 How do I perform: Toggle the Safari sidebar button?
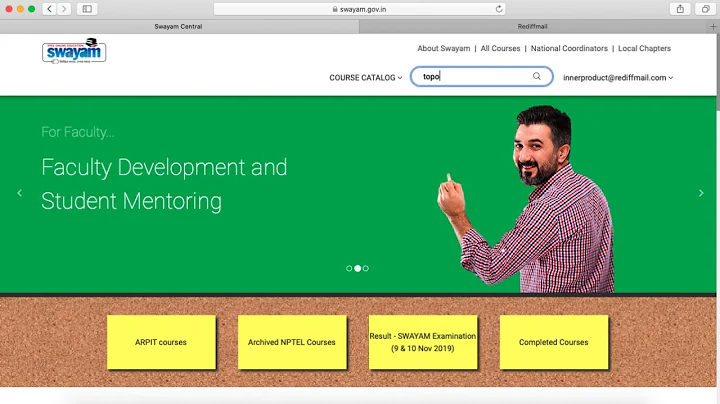click(87, 9)
